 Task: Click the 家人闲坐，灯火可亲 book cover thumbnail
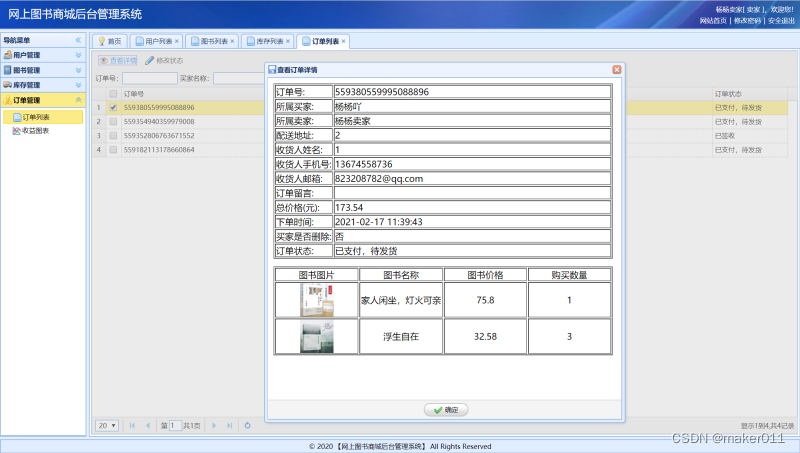[316, 300]
